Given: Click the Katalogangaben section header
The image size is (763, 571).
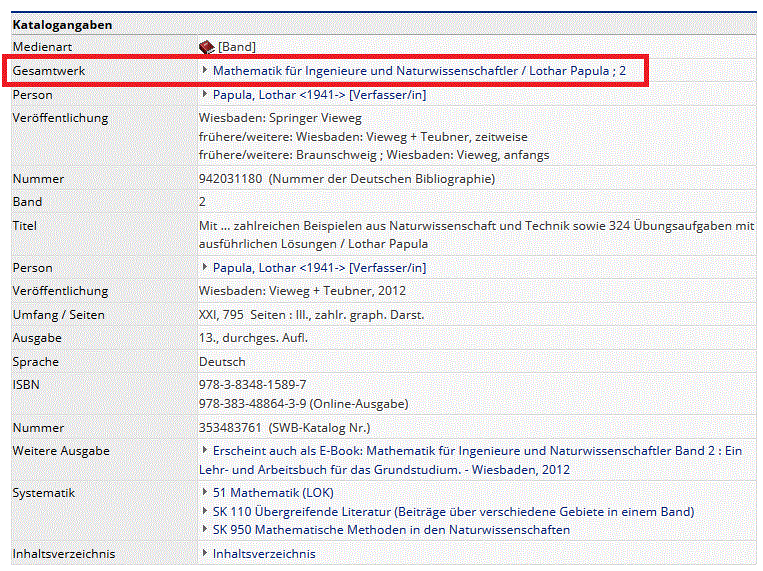Looking at the screenshot, I should [x=62, y=24].
